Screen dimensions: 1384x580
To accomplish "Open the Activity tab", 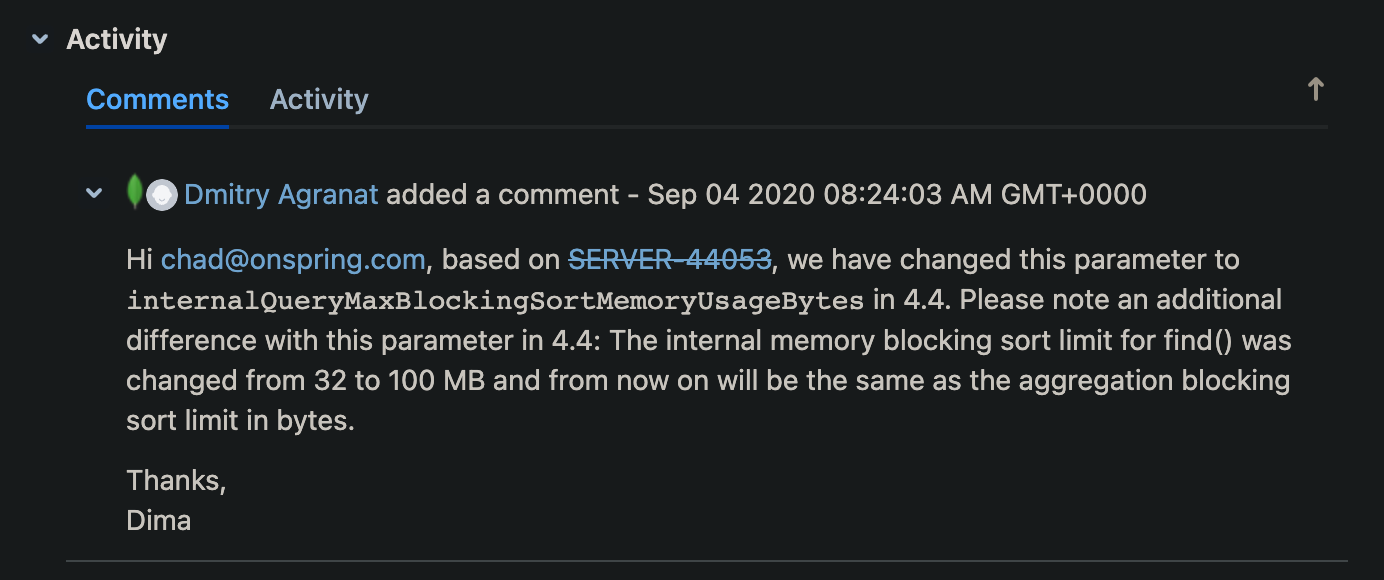I will pyautogui.click(x=319, y=100).
